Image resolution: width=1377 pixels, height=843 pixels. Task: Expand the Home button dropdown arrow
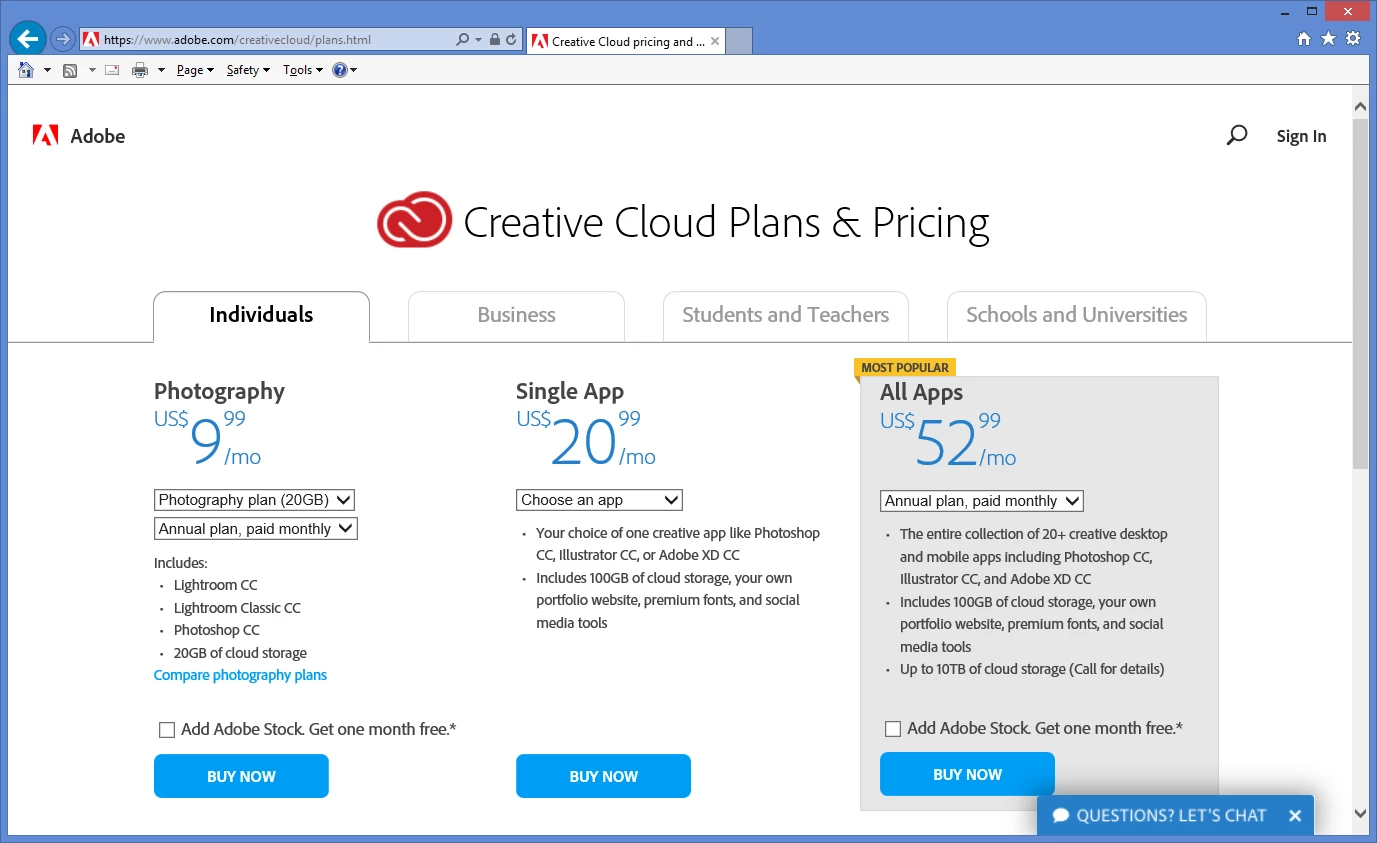47,70
